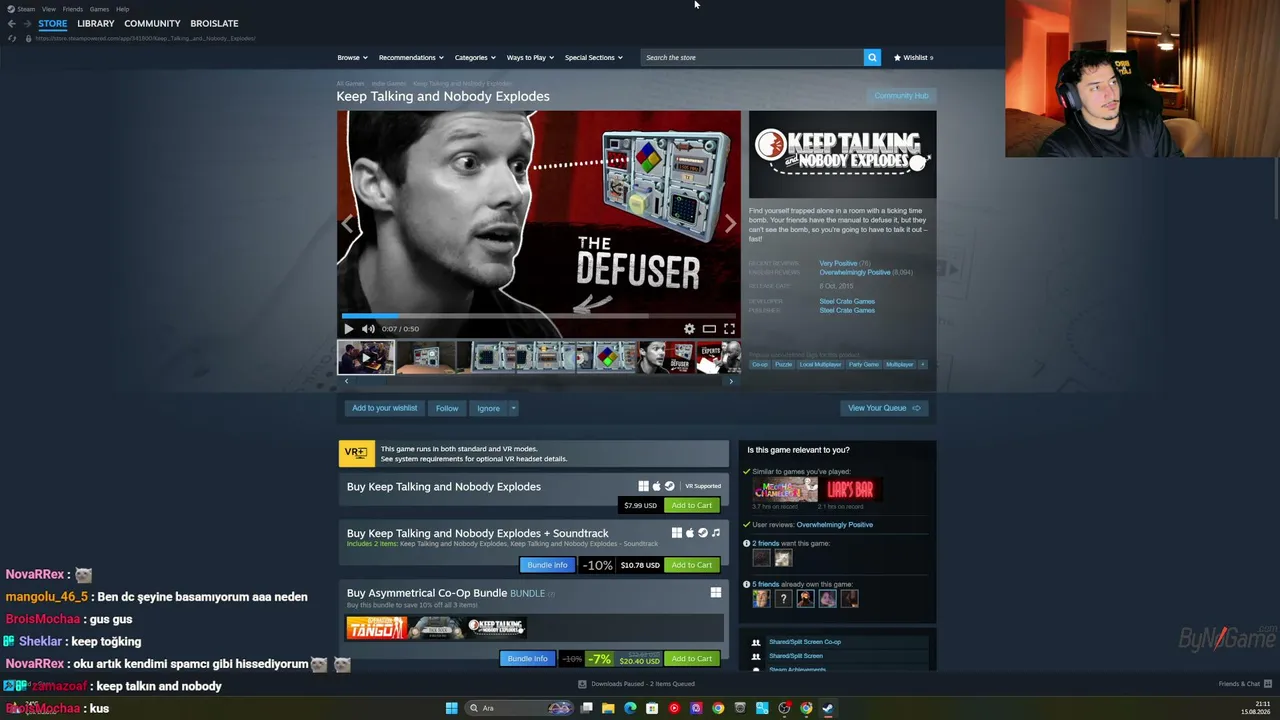Click View Your Queue
Image resolution: width=1280 pixels, height=720 pixels.
884,408
